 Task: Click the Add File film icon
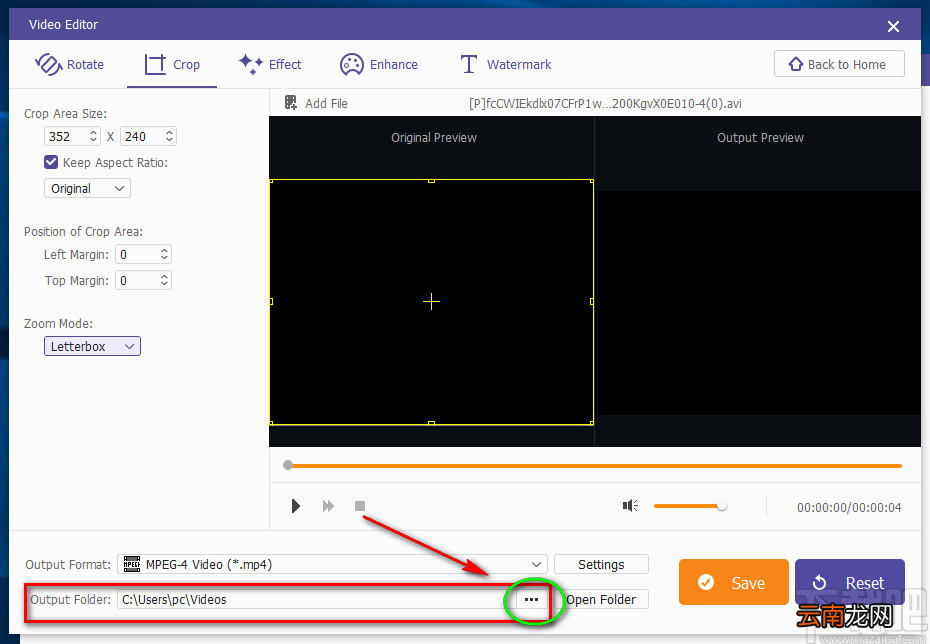[x=291, y=103]
